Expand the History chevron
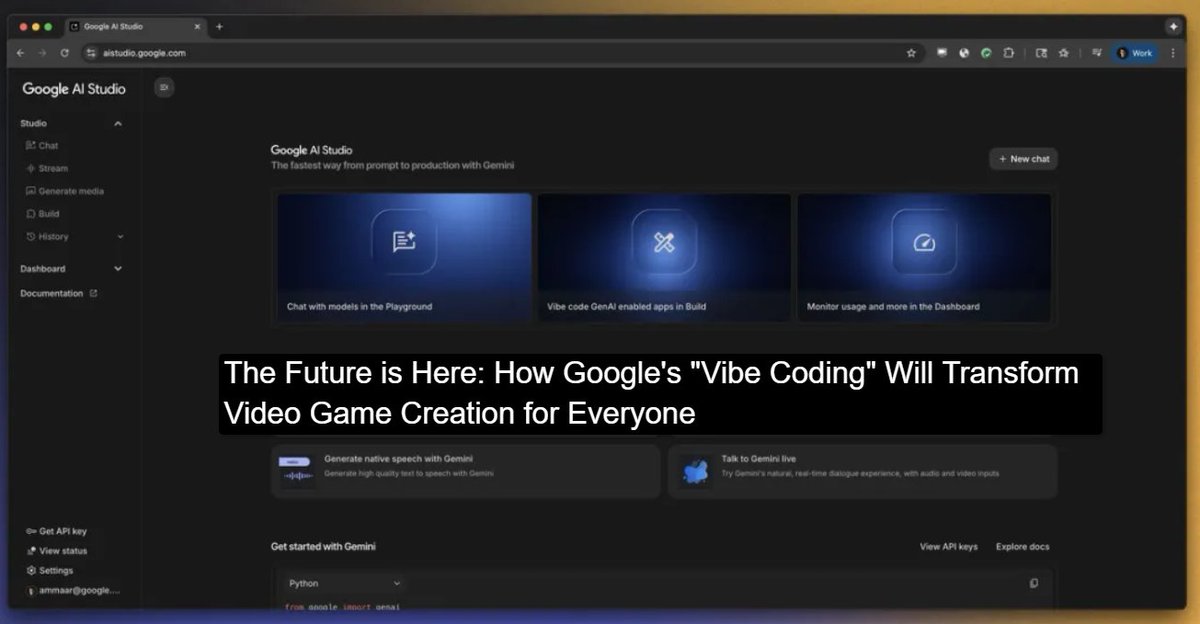Viewport: 1200px width, 624px height. [120, 237]
